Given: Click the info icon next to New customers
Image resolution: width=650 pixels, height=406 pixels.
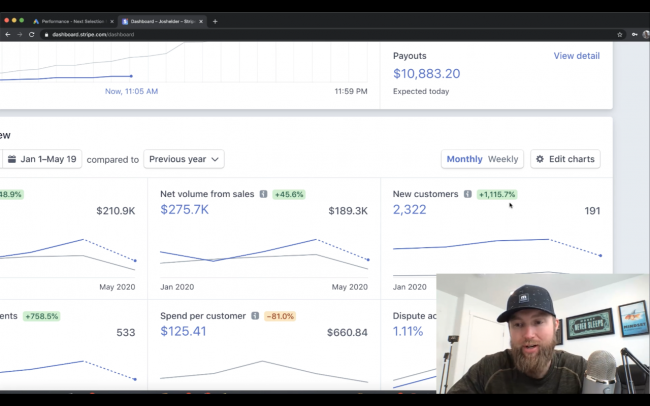Looking at the screenshot, I should tap(468, 194).
